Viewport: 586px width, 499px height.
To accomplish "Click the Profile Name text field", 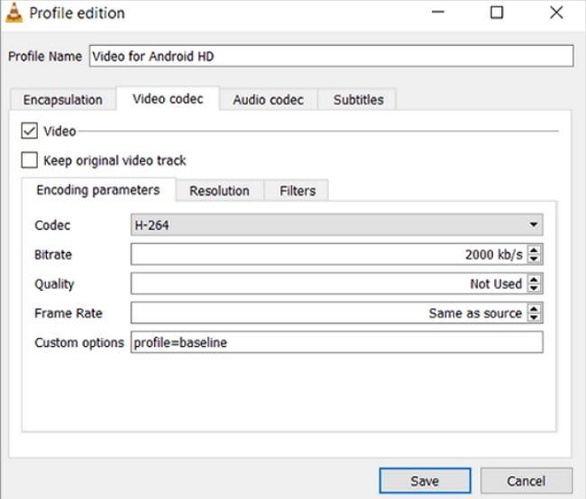I will 331,56.
